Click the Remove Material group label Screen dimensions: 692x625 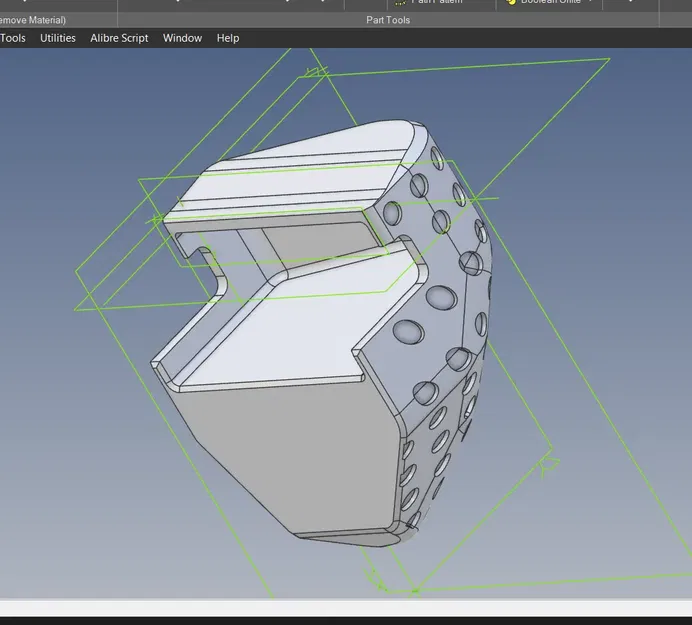point(32,20)
